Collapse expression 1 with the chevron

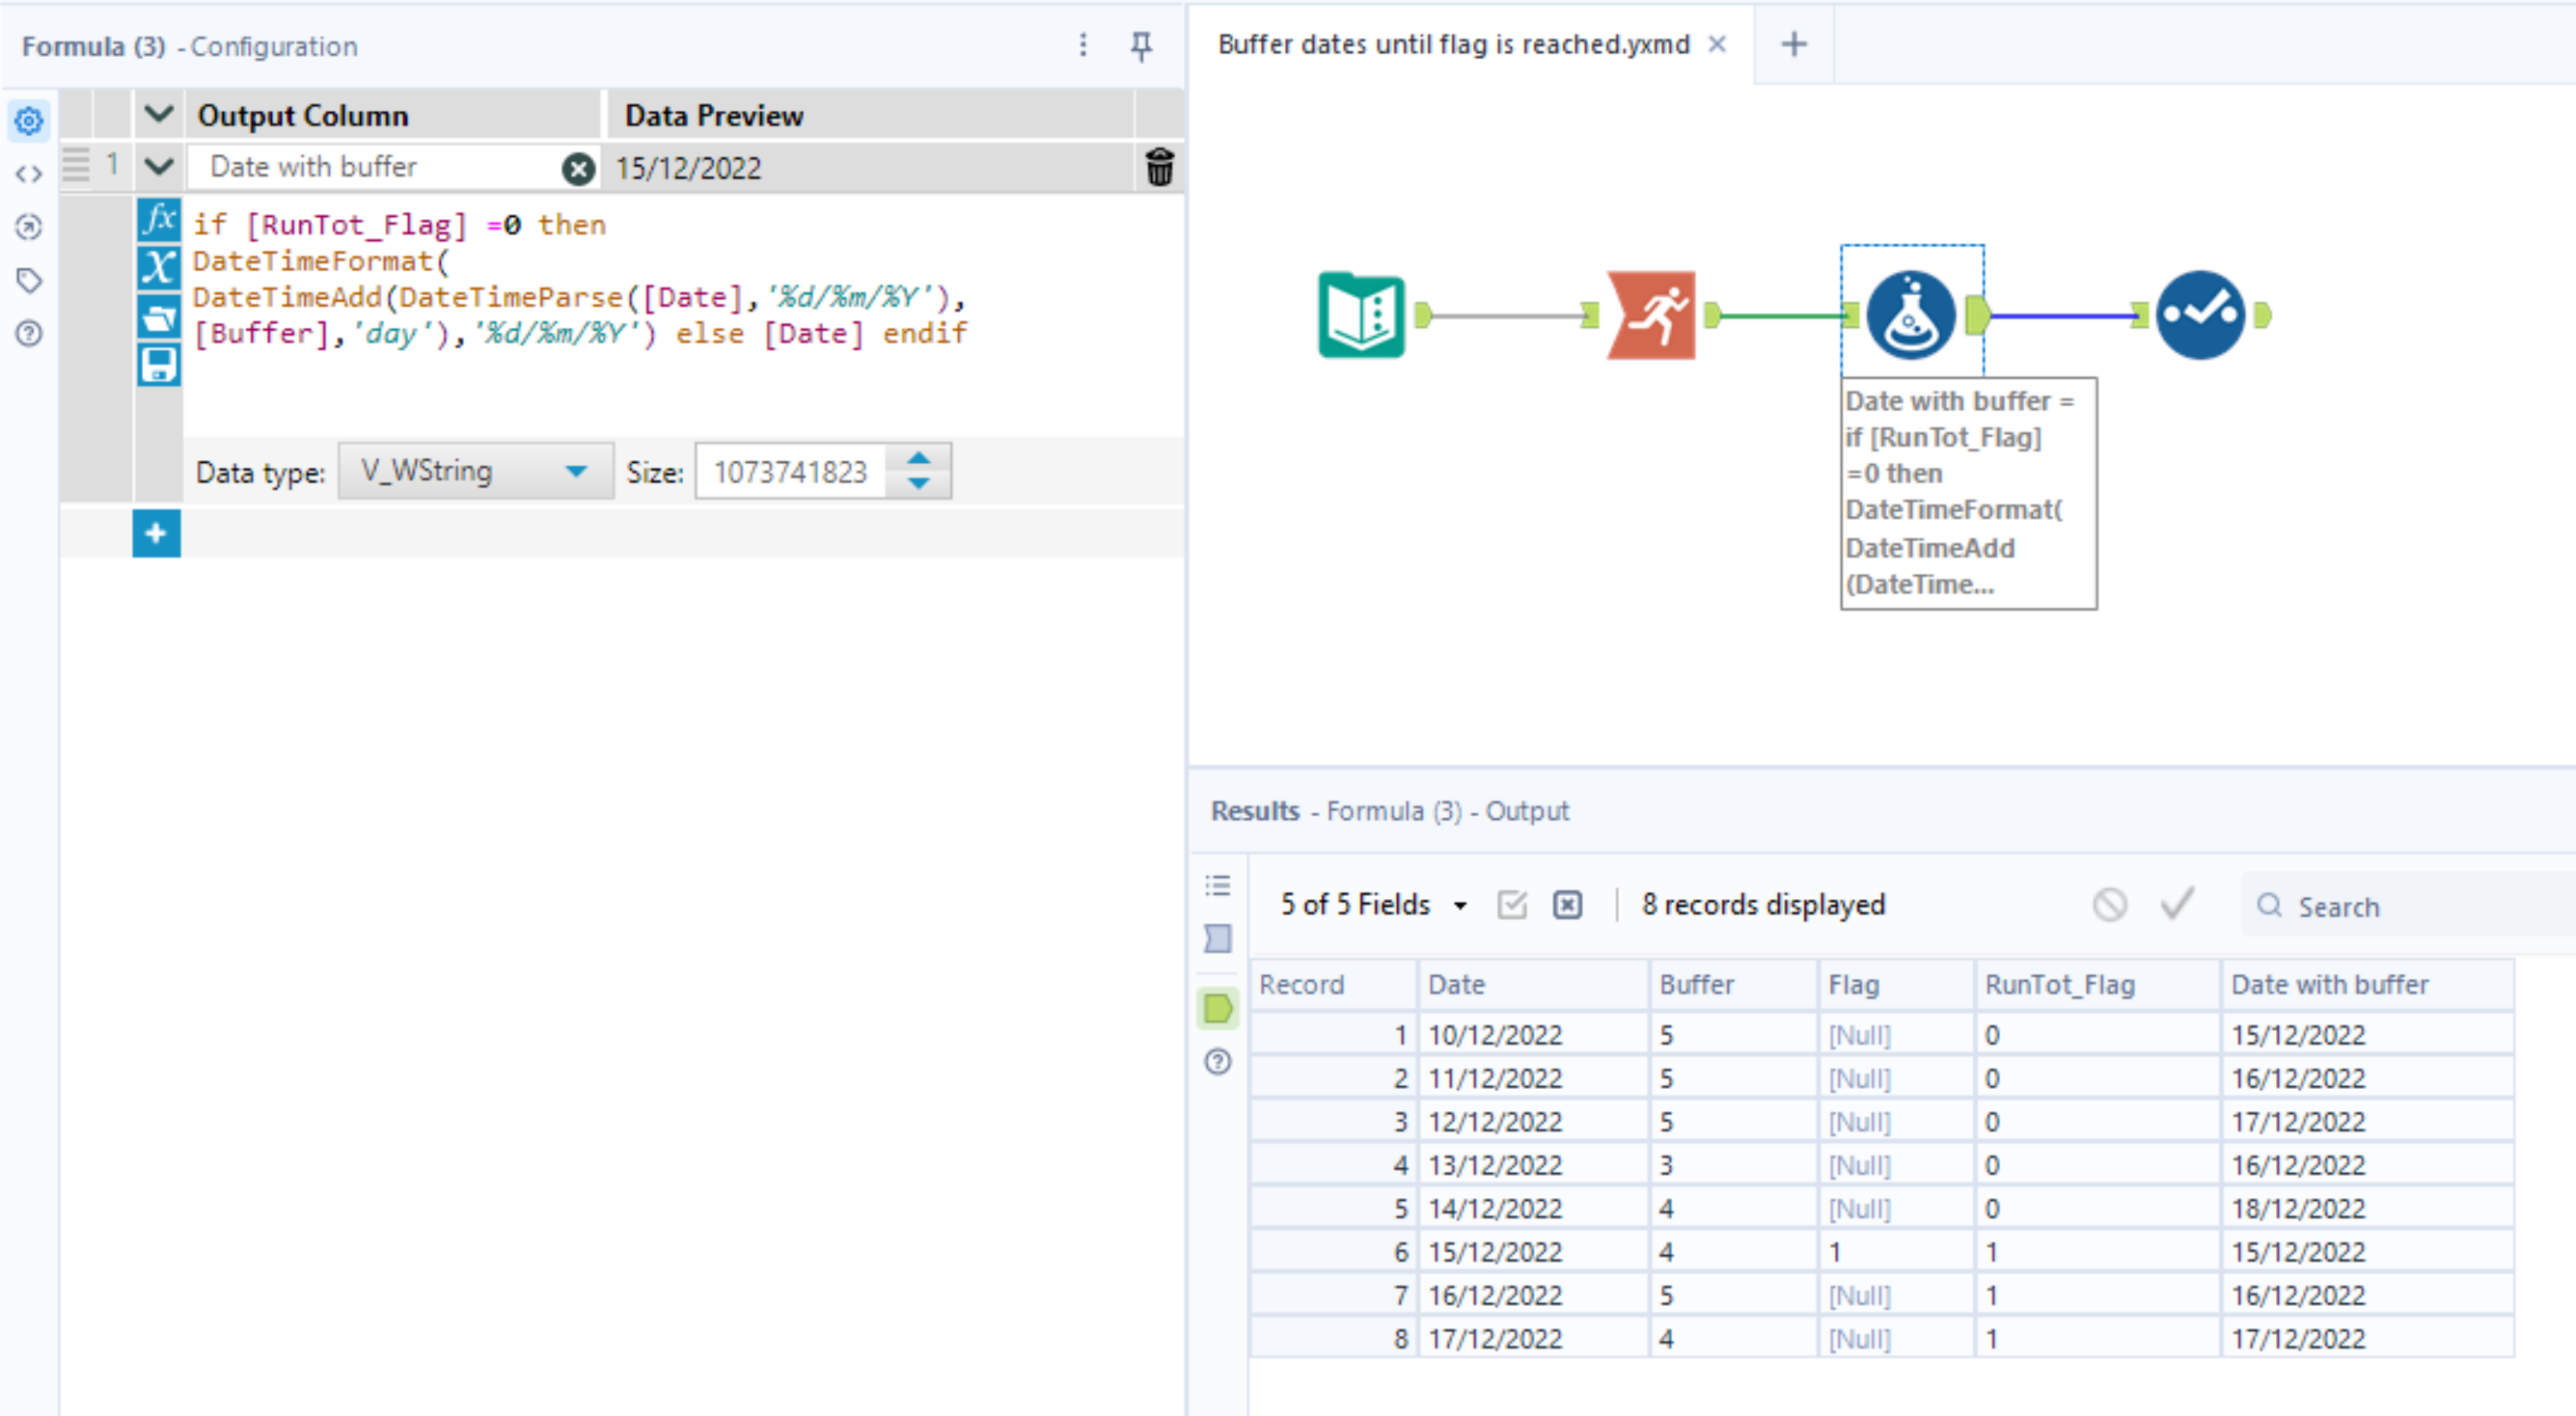click(159, 166)
